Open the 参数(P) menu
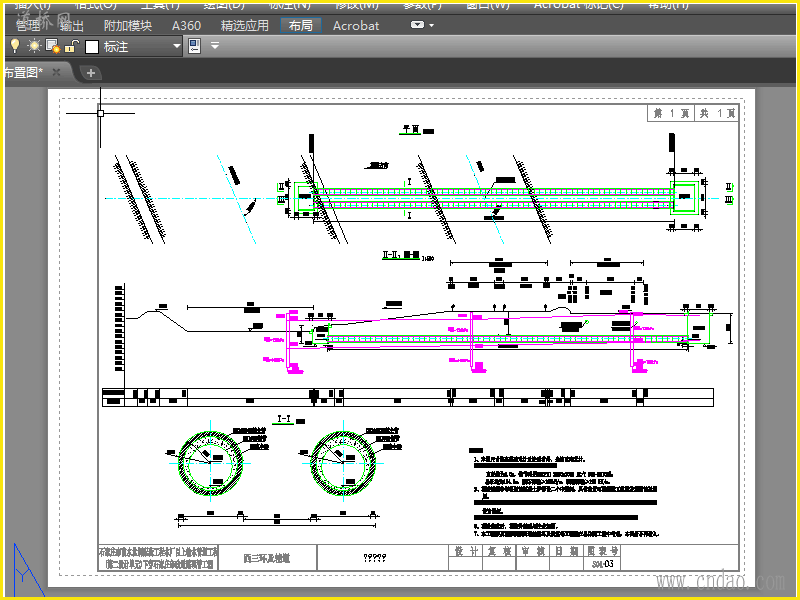The height and width of the screenshot is (600, 800). point(422,5)
